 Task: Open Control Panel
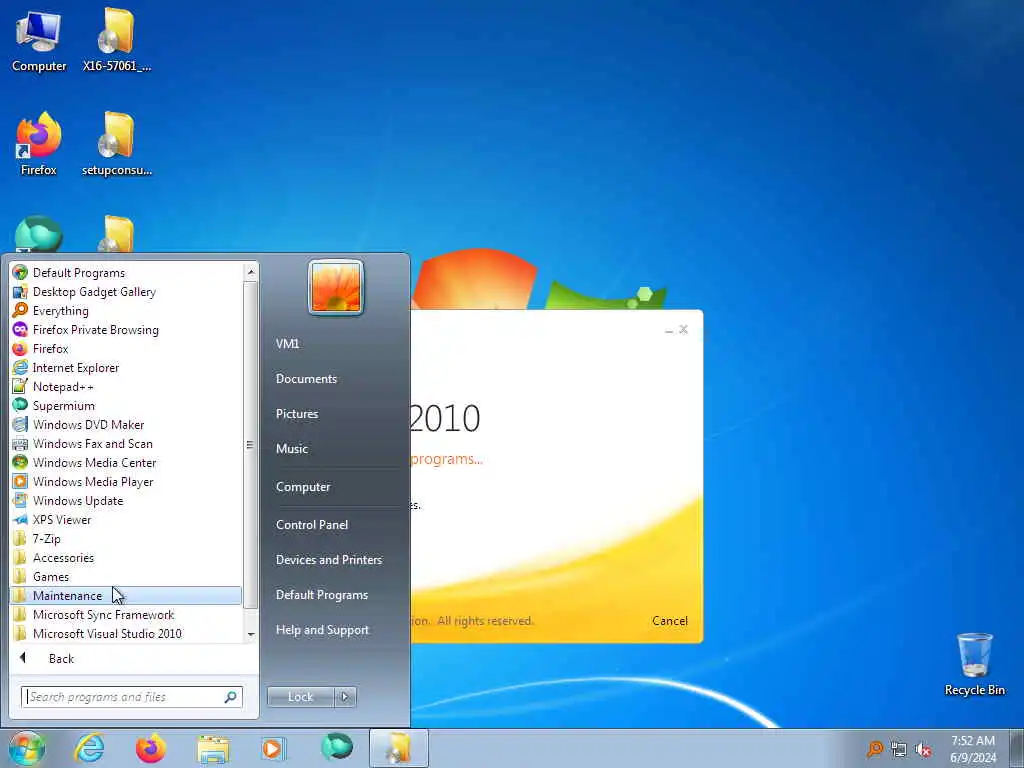pyautogui.click(x=312, y=524)
